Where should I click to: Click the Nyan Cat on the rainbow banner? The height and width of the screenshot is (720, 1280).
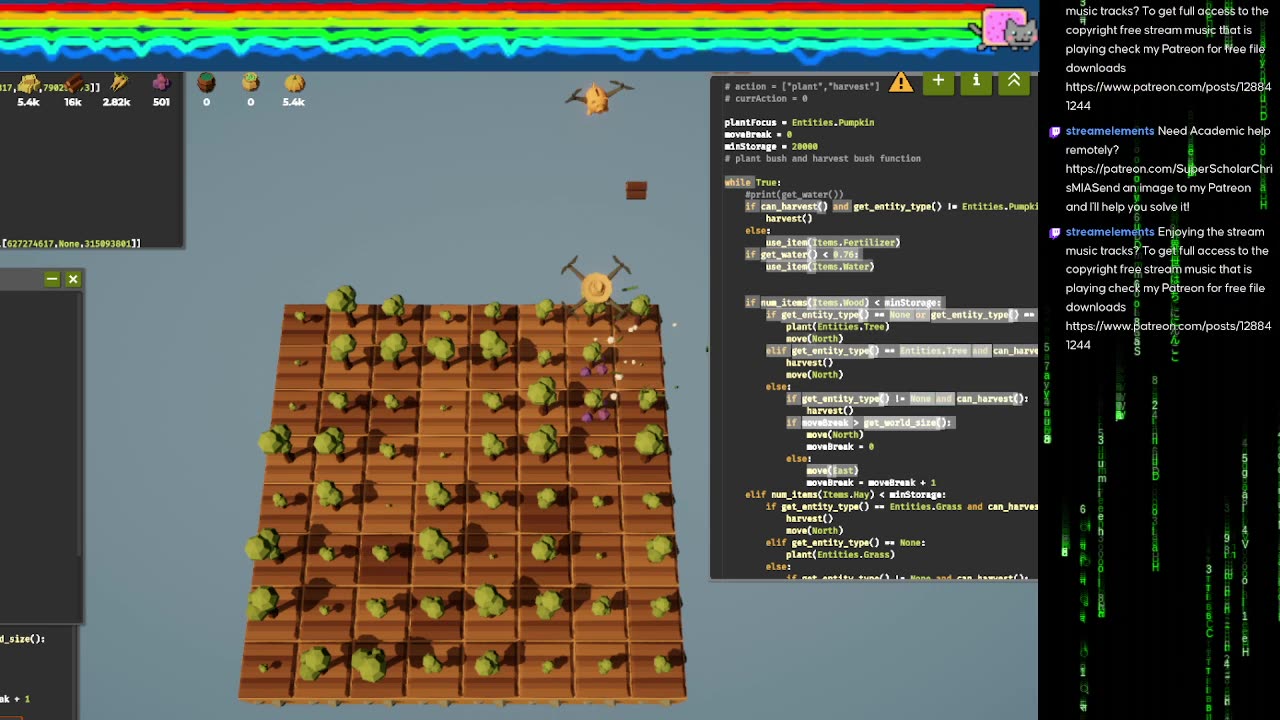pyautogui.click(x=1008, y=28)
